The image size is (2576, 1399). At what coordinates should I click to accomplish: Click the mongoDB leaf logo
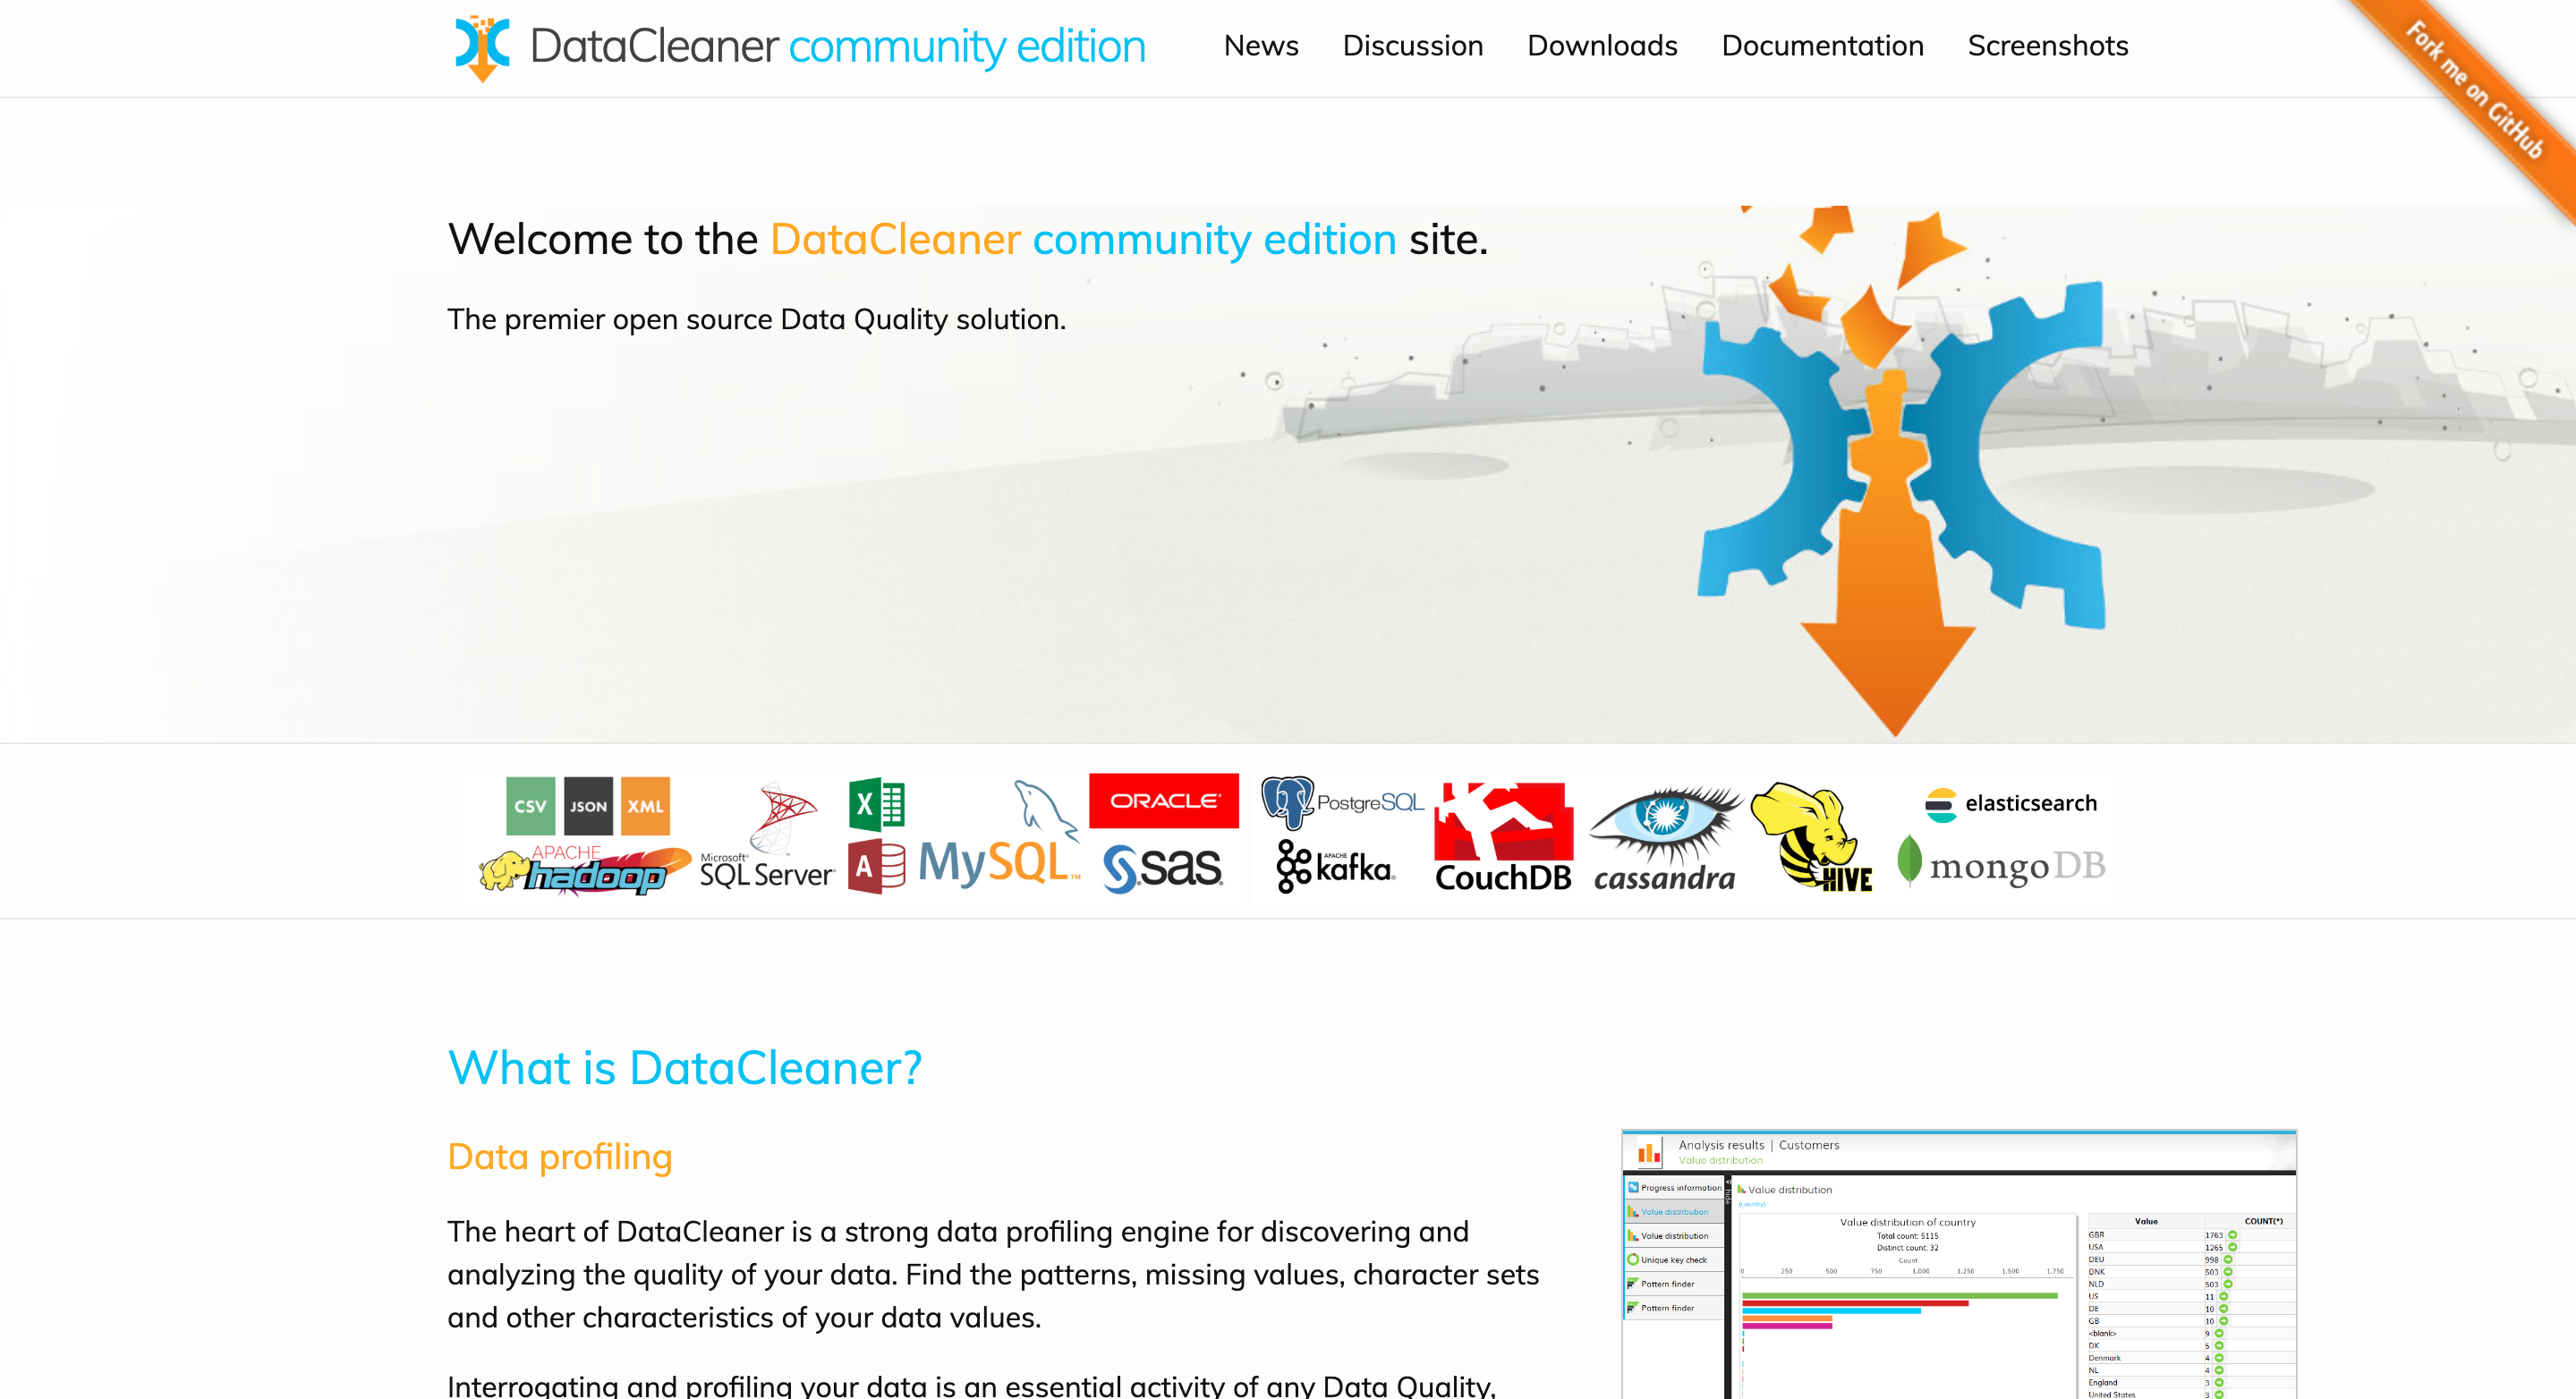click(x=2001, y=863)
